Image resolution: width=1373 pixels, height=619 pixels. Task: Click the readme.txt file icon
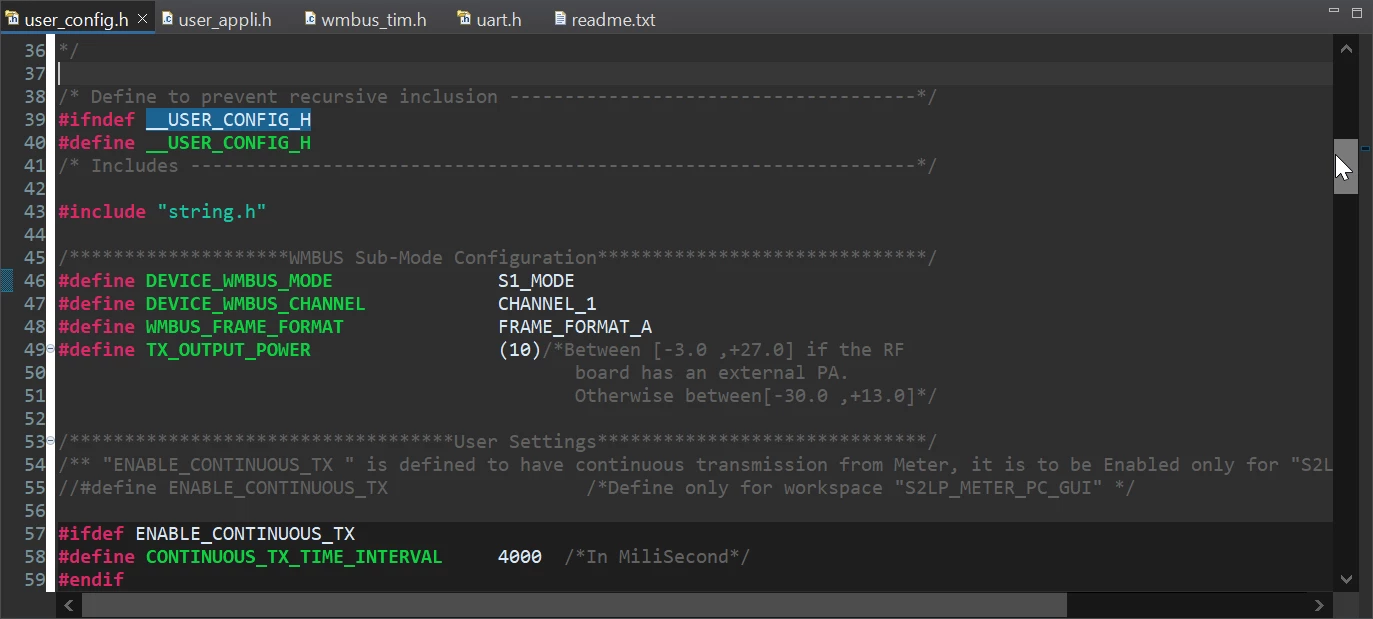pos(560,19)
